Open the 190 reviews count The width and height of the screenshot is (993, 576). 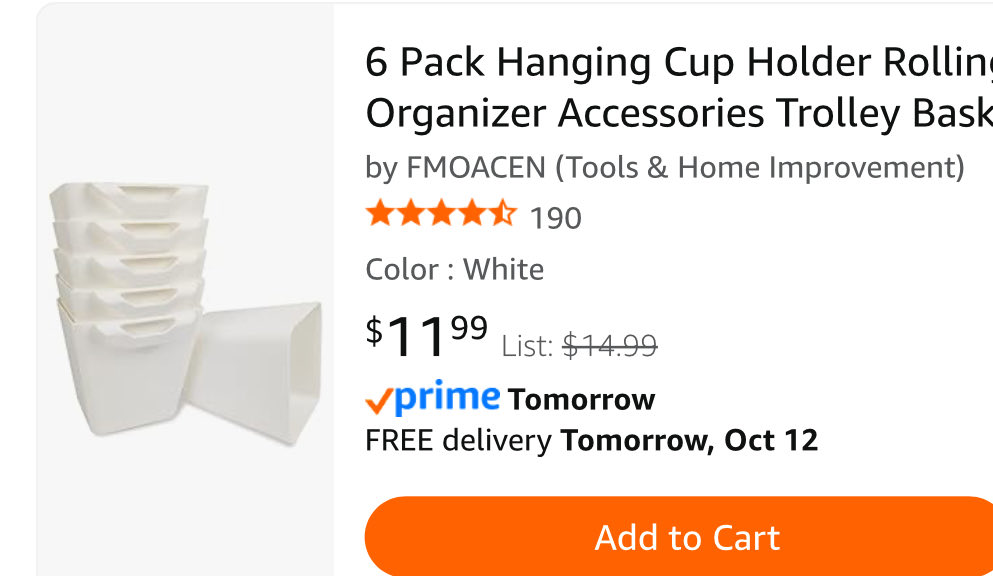pyautogui.click(x=555, y=218)
